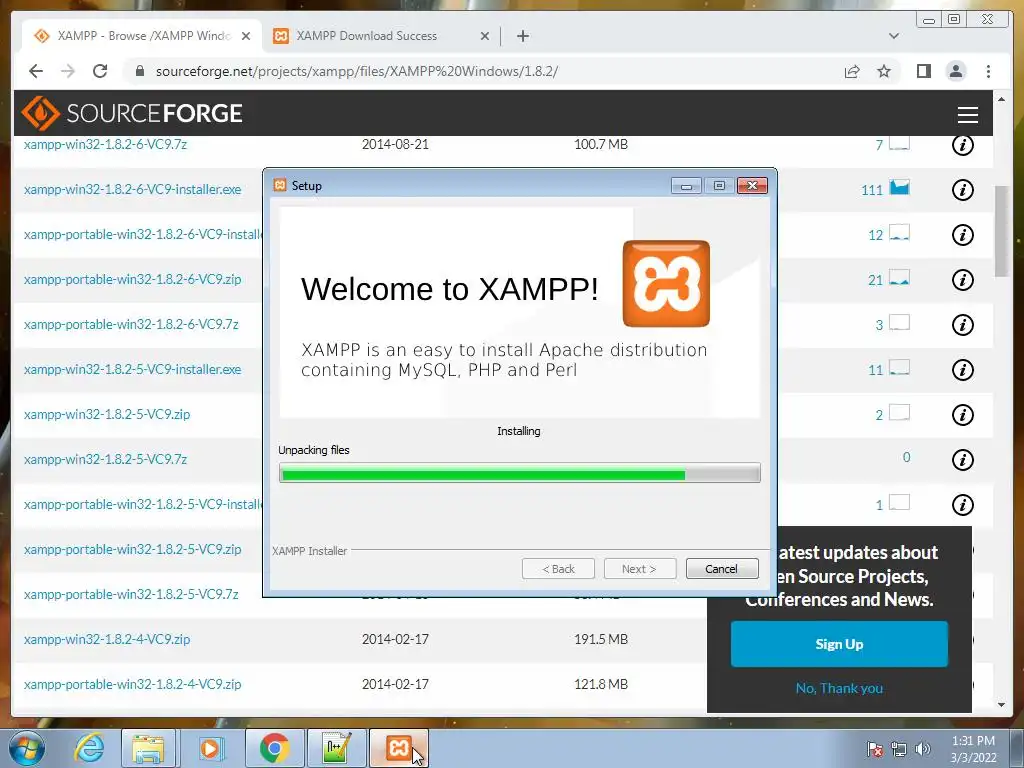Image resolution: width=1024 pixels, height=768 pixels.
Task: Open the Notepad++ taskbar icon
Action: click(x=336, y=748)
